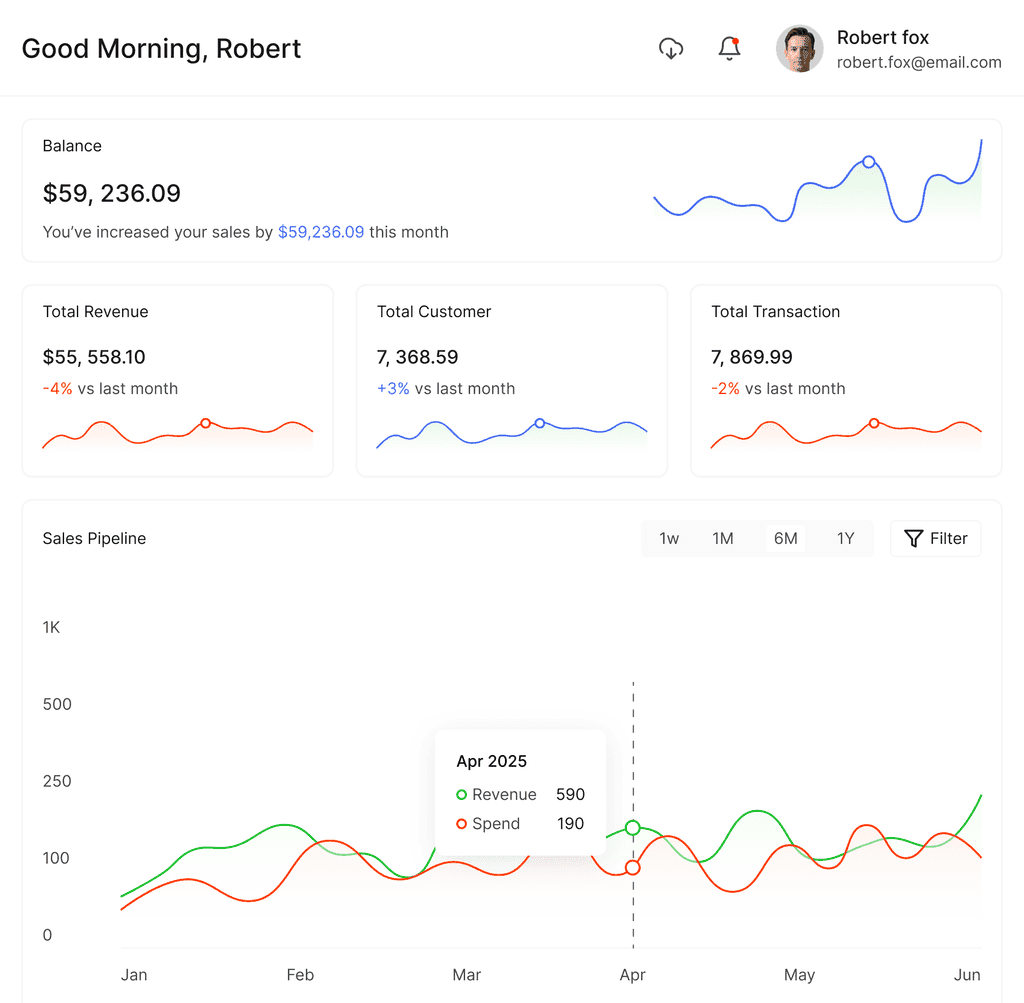Click the cloud download icon
This screenshot has width=1024, height=1003.
[x=671, y=48]
